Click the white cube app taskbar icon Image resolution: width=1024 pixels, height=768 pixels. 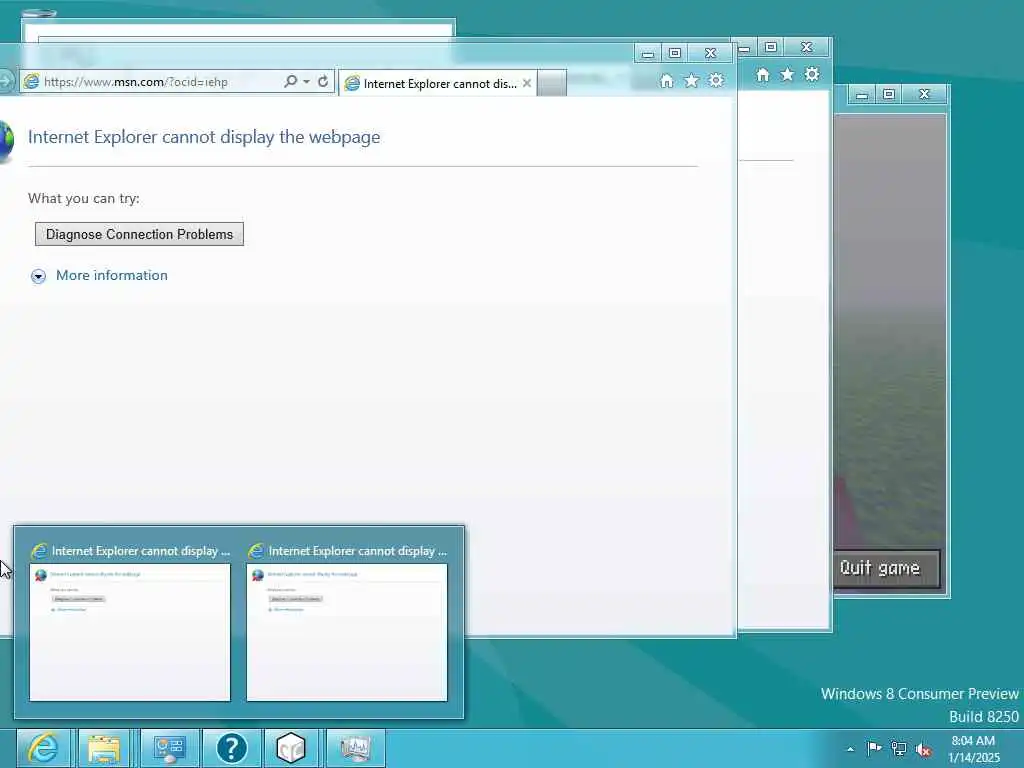coord(291,748)
